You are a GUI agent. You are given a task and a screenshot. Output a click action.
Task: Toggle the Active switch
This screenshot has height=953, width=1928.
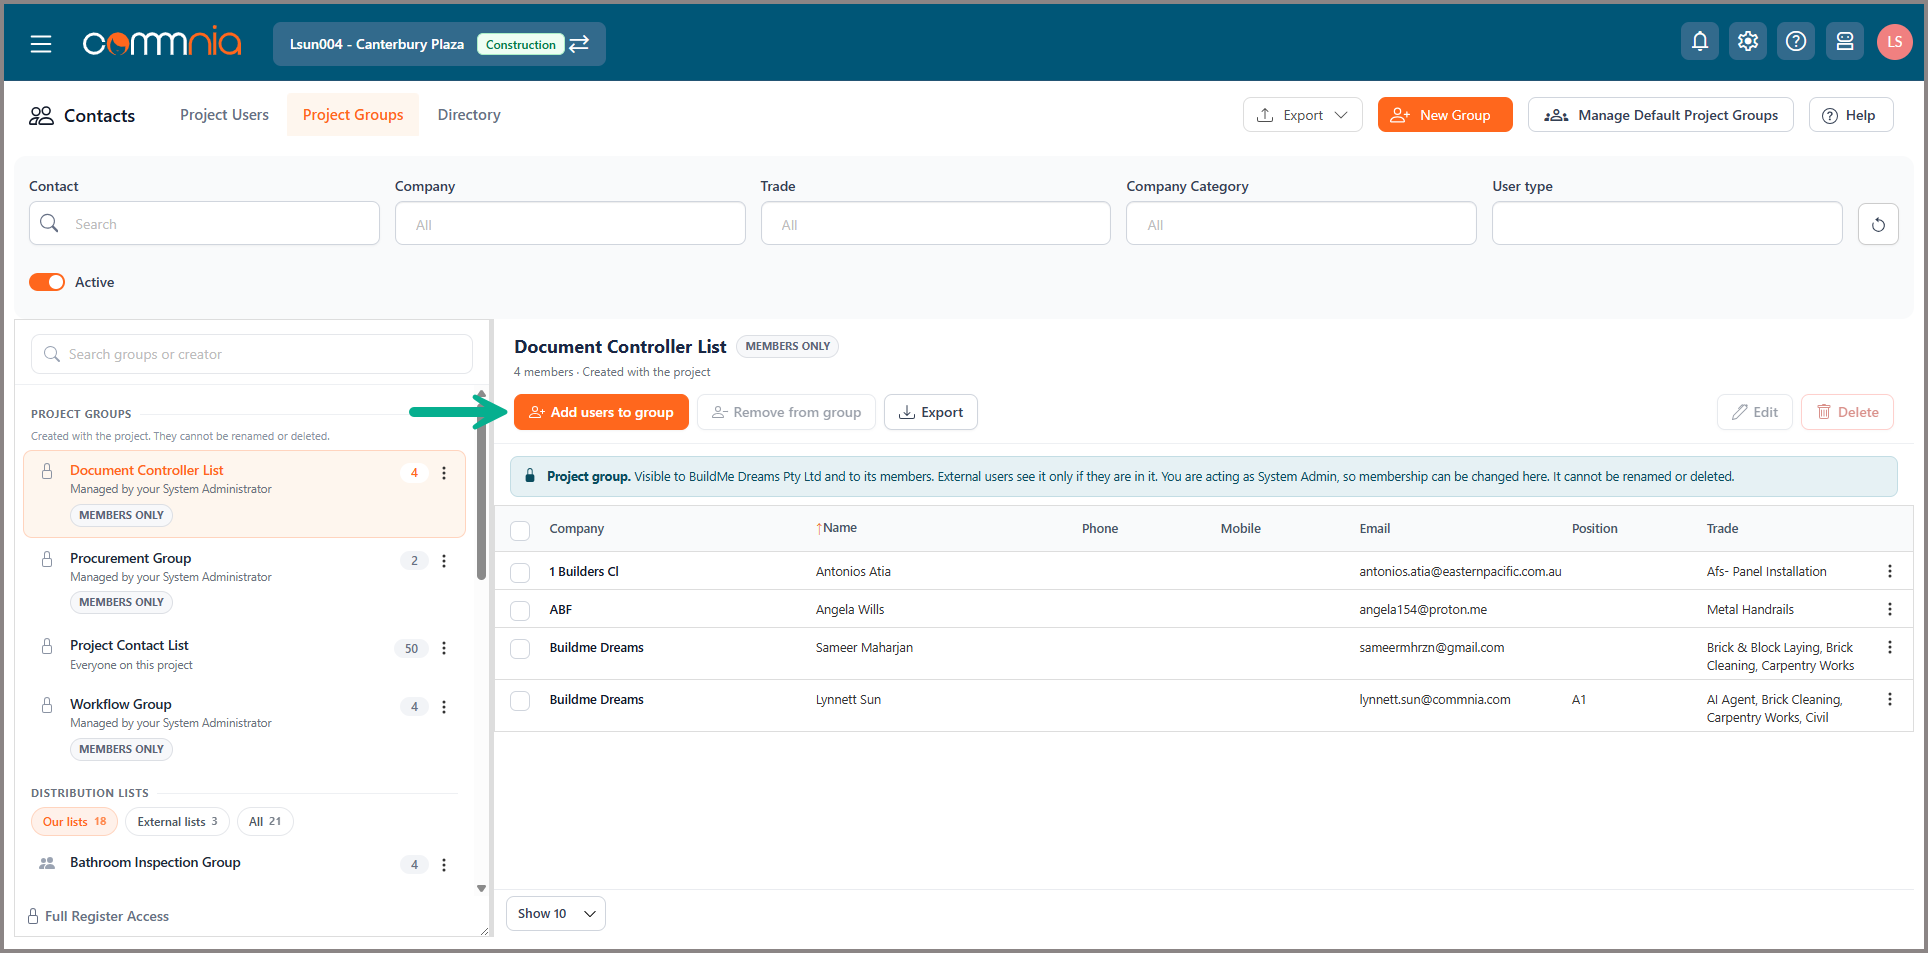coord(47,282)
